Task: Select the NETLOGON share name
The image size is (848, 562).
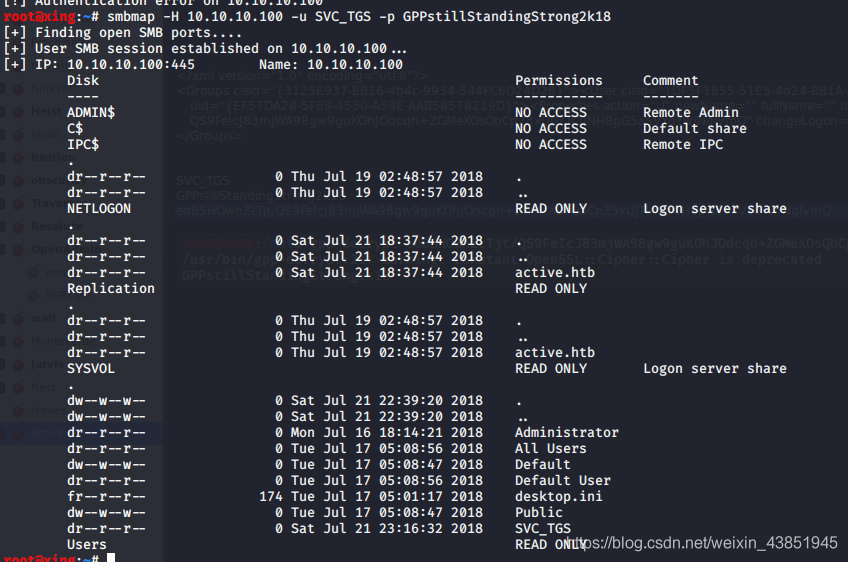Action: tap(98, 209)
